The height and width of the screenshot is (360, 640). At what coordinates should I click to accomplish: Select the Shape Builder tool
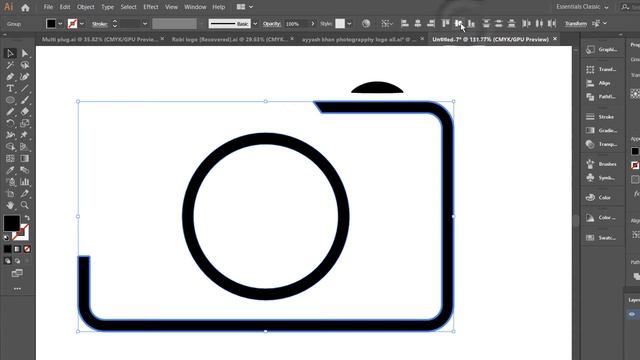10,147
